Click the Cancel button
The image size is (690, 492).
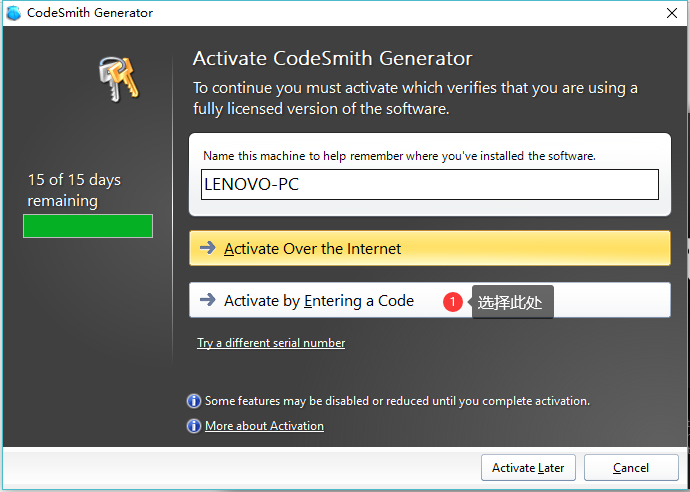[x=631, y=467]
